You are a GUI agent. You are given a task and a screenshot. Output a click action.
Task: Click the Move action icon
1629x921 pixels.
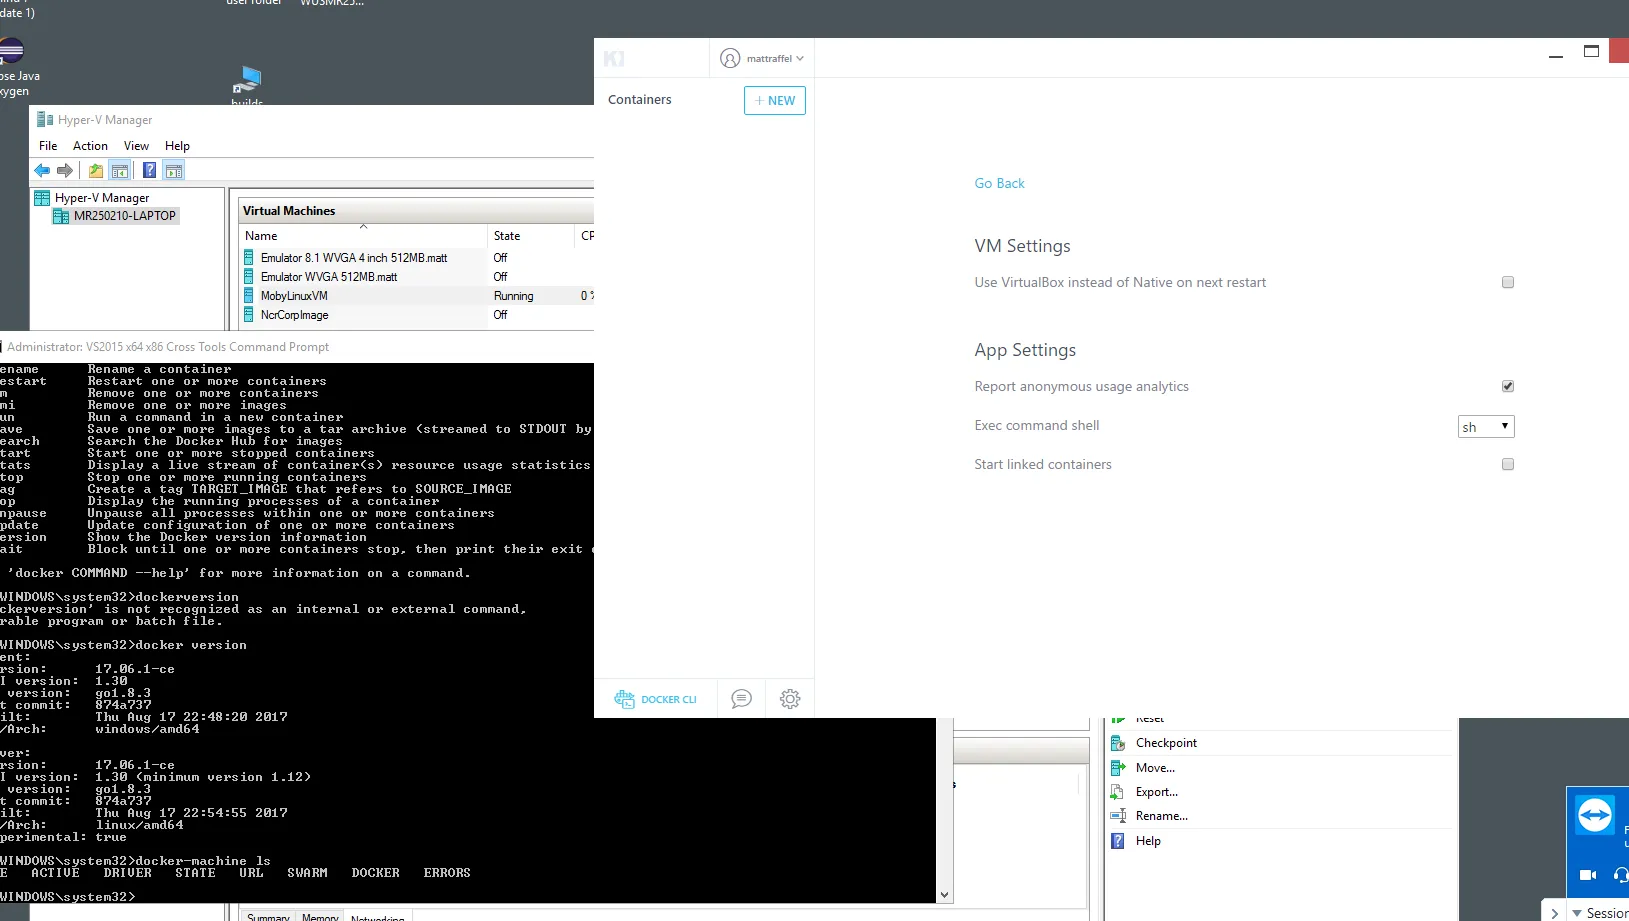[1118, 768]
